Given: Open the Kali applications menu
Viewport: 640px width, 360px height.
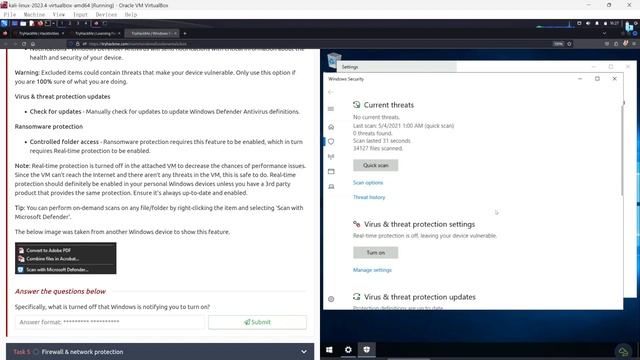Looking at the screenshot, I should click(x=4, y=23).
